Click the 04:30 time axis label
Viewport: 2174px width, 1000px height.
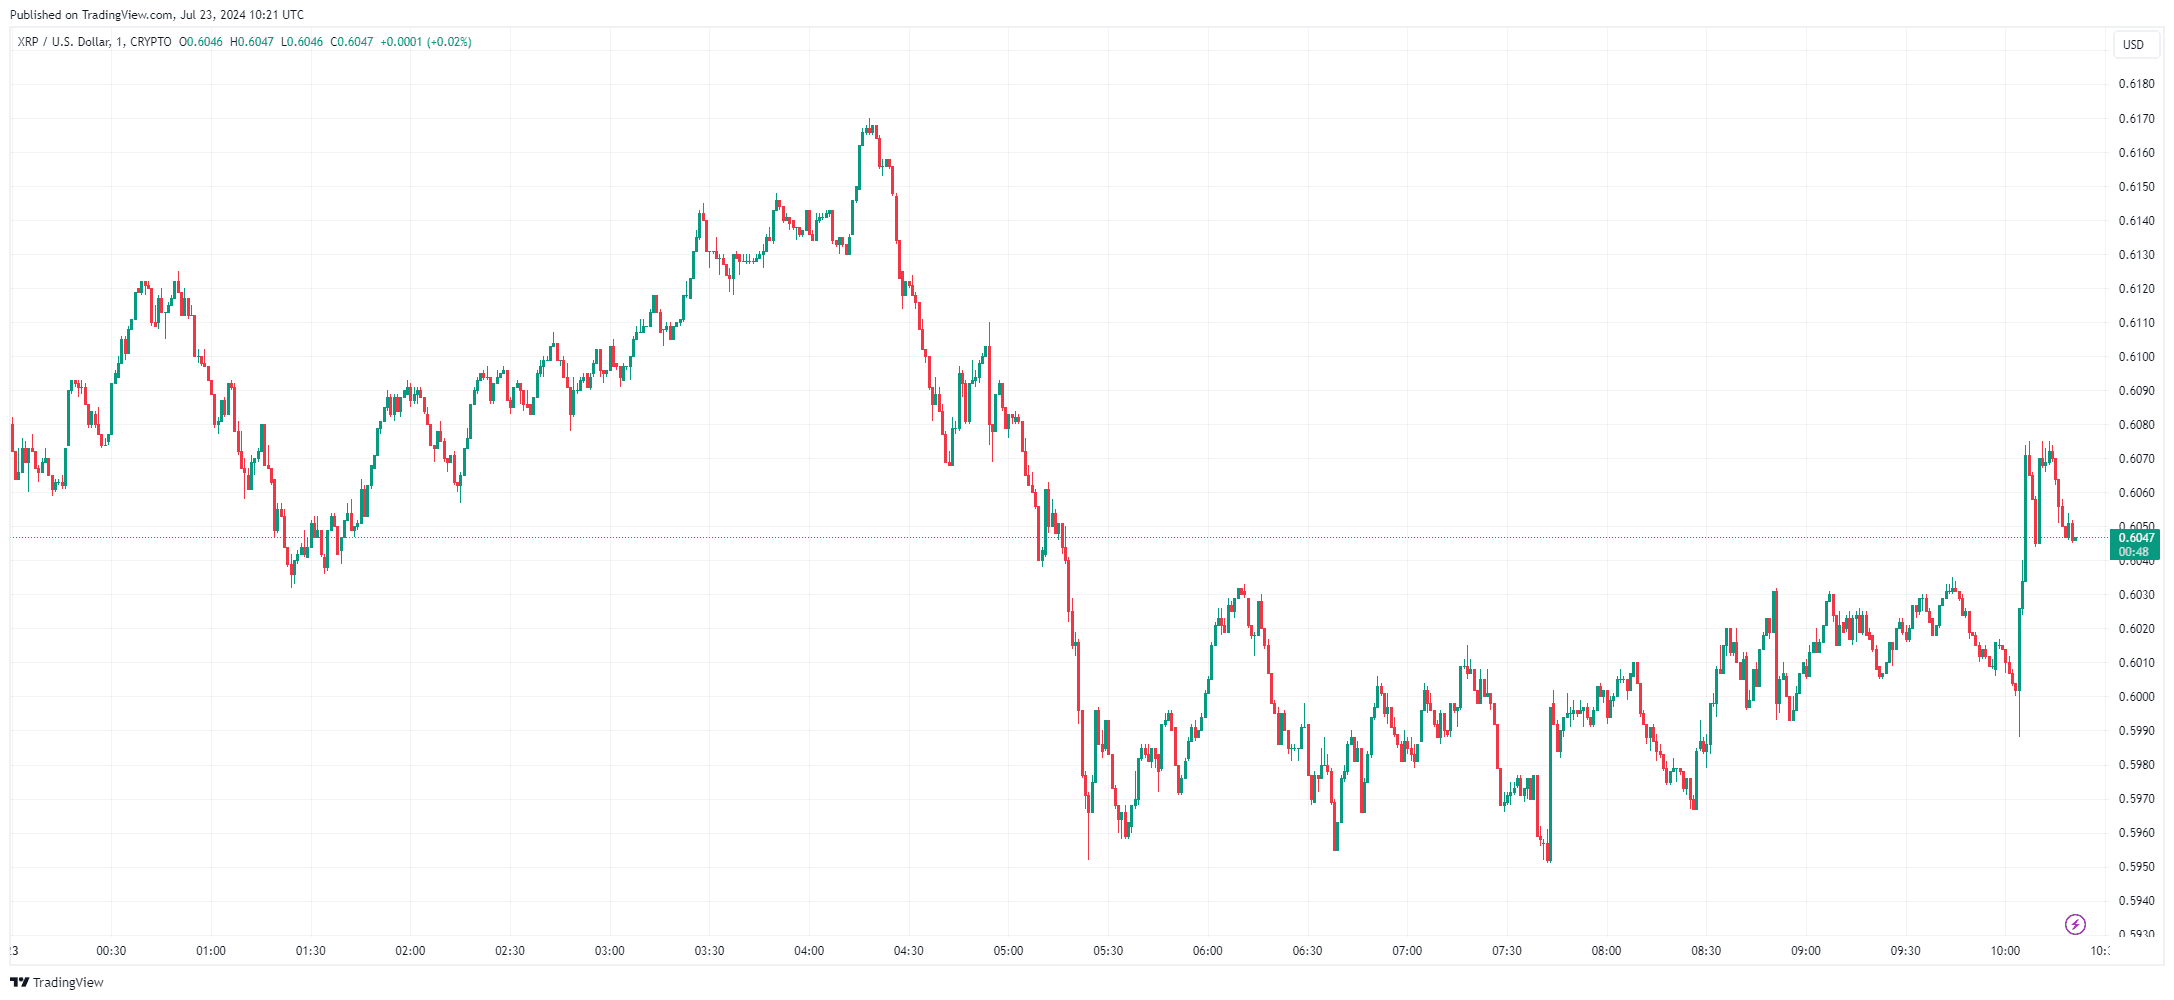point(908,951)
